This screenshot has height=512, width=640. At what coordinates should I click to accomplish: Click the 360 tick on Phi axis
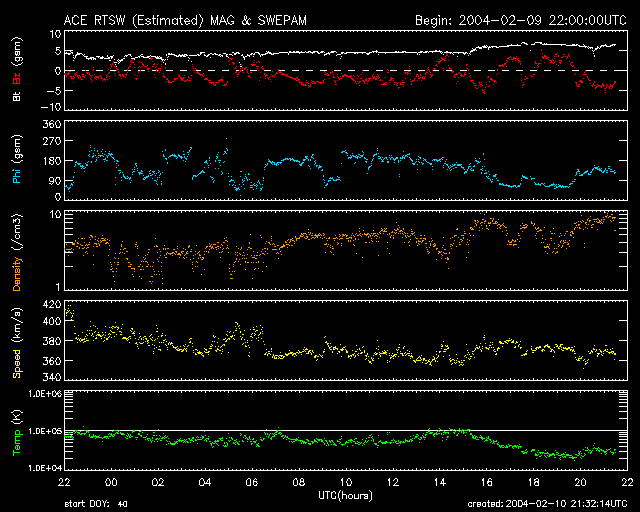tap(51, 125)
